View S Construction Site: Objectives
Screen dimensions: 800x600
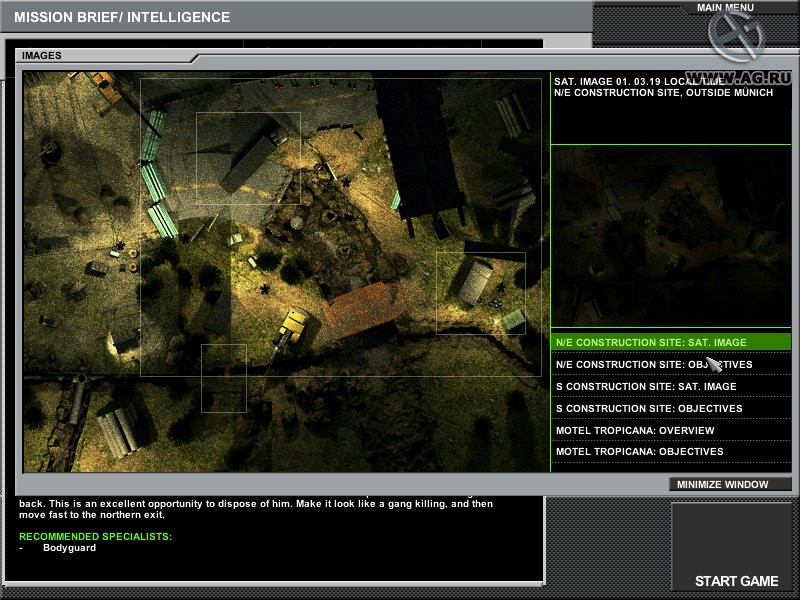[x=671, y=408]
